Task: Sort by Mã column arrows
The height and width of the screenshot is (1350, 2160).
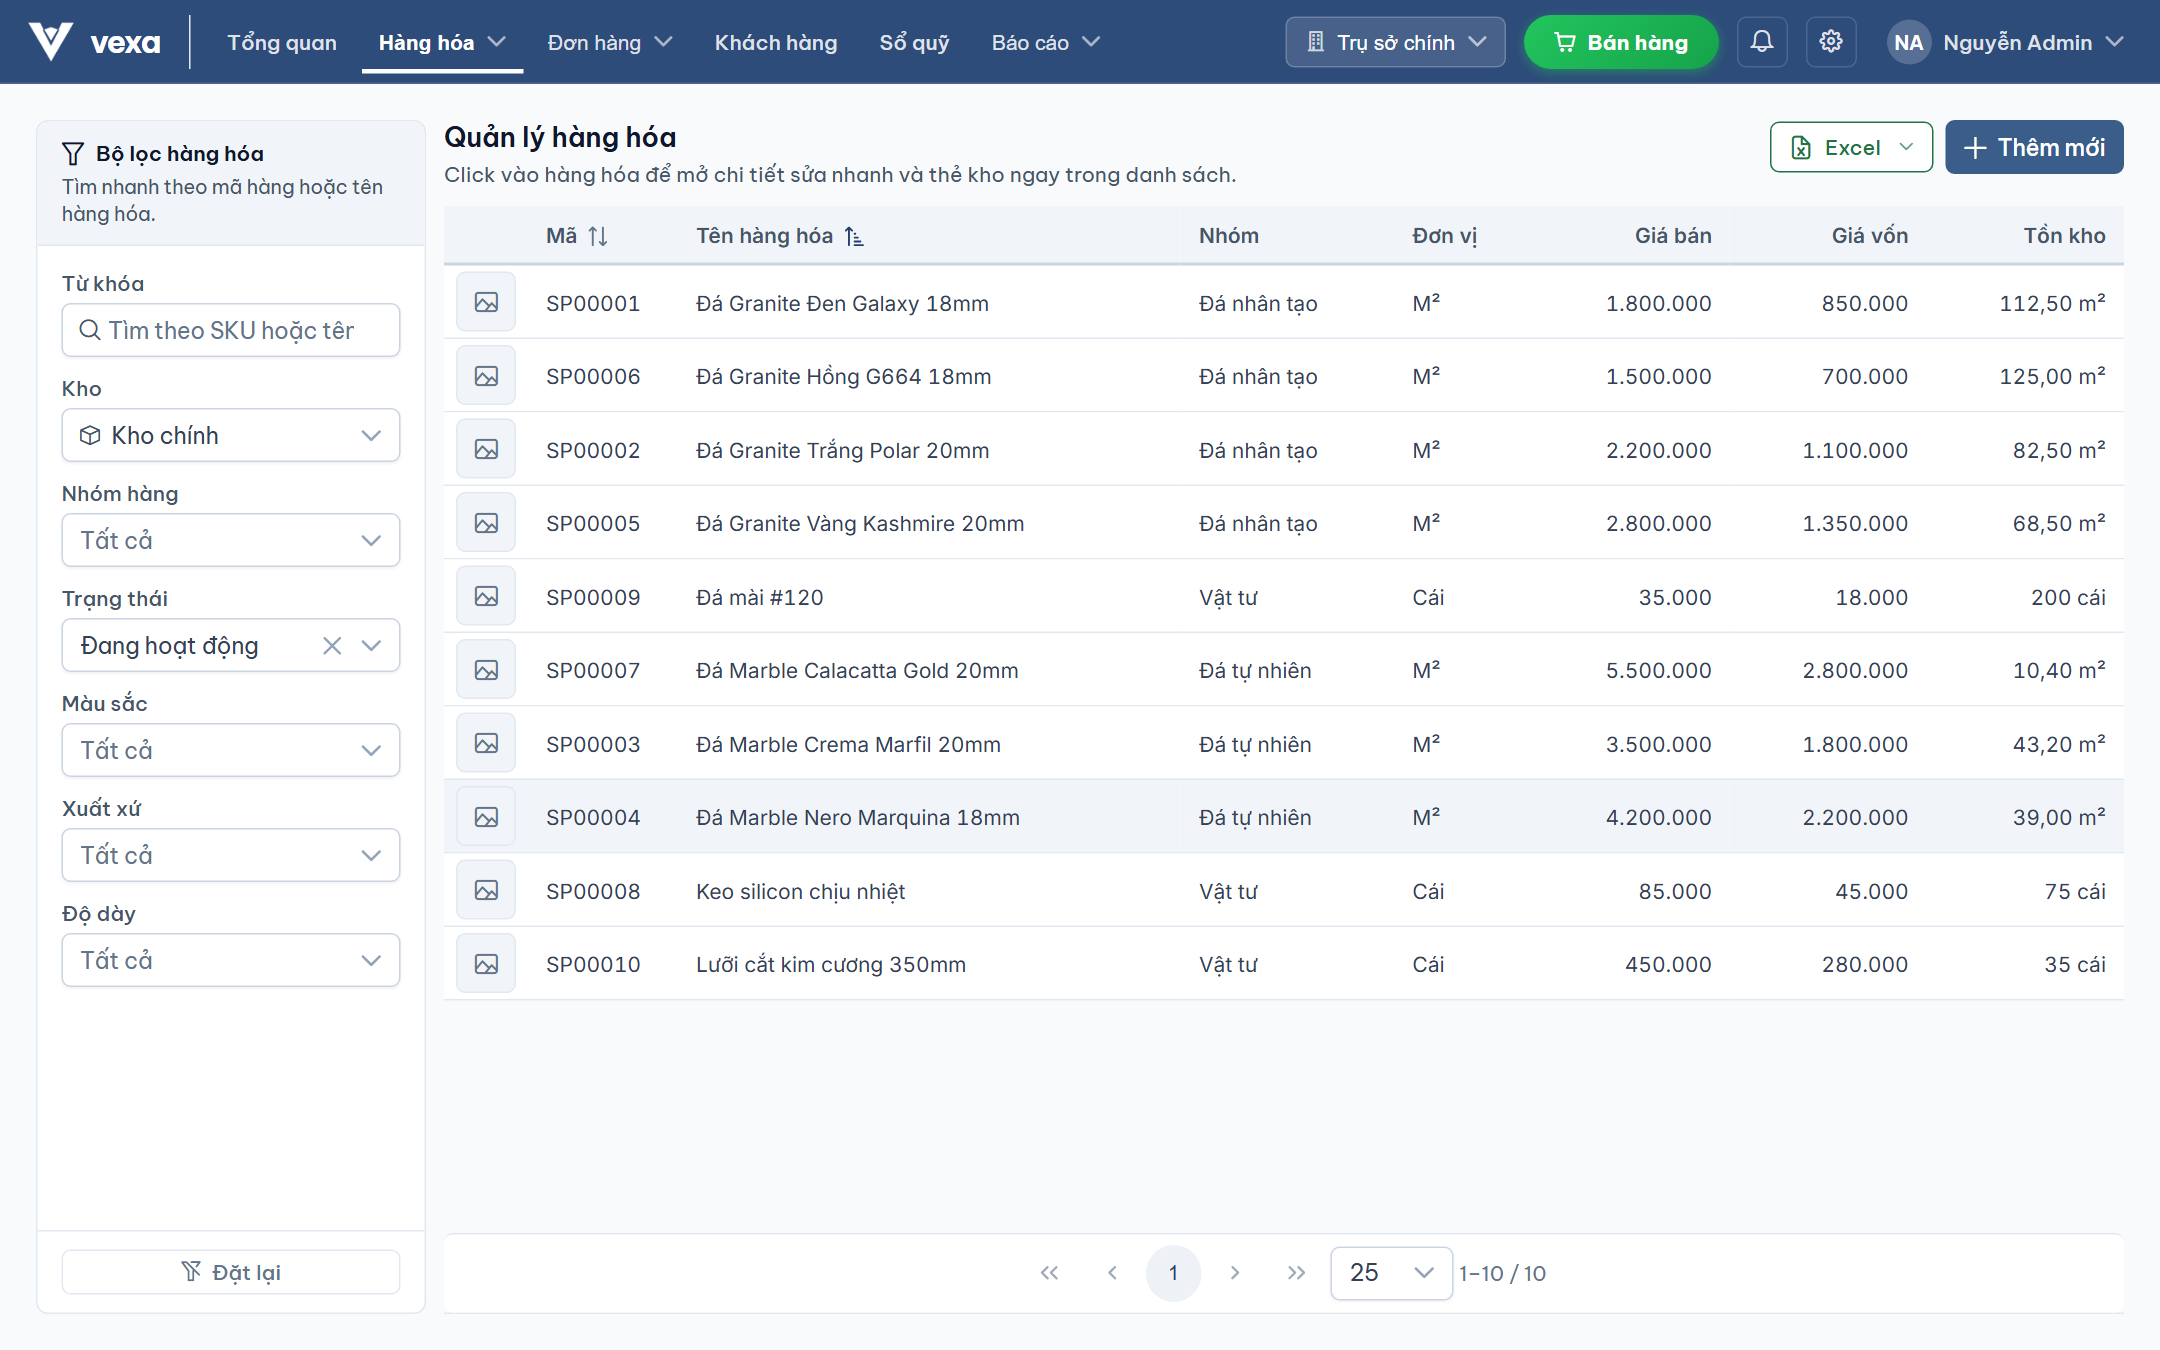Action: (x=598, y=236)
